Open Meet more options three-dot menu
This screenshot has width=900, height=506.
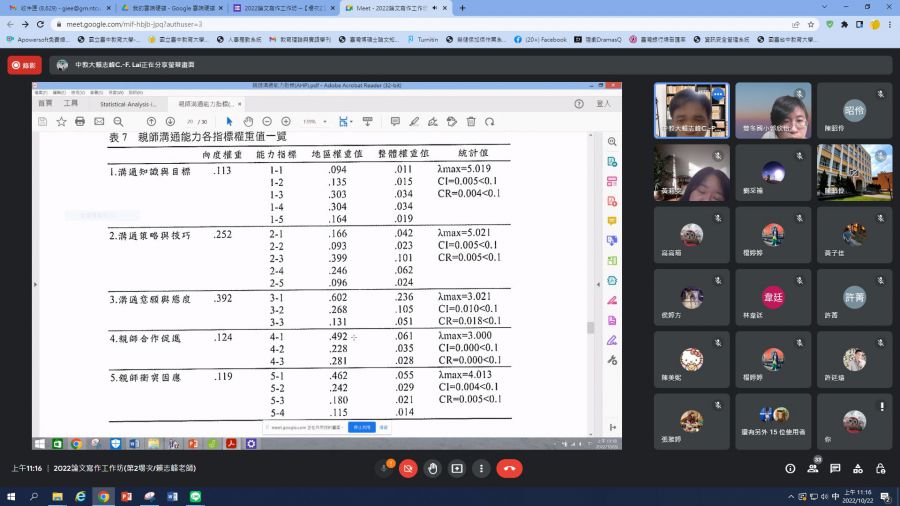482,468
